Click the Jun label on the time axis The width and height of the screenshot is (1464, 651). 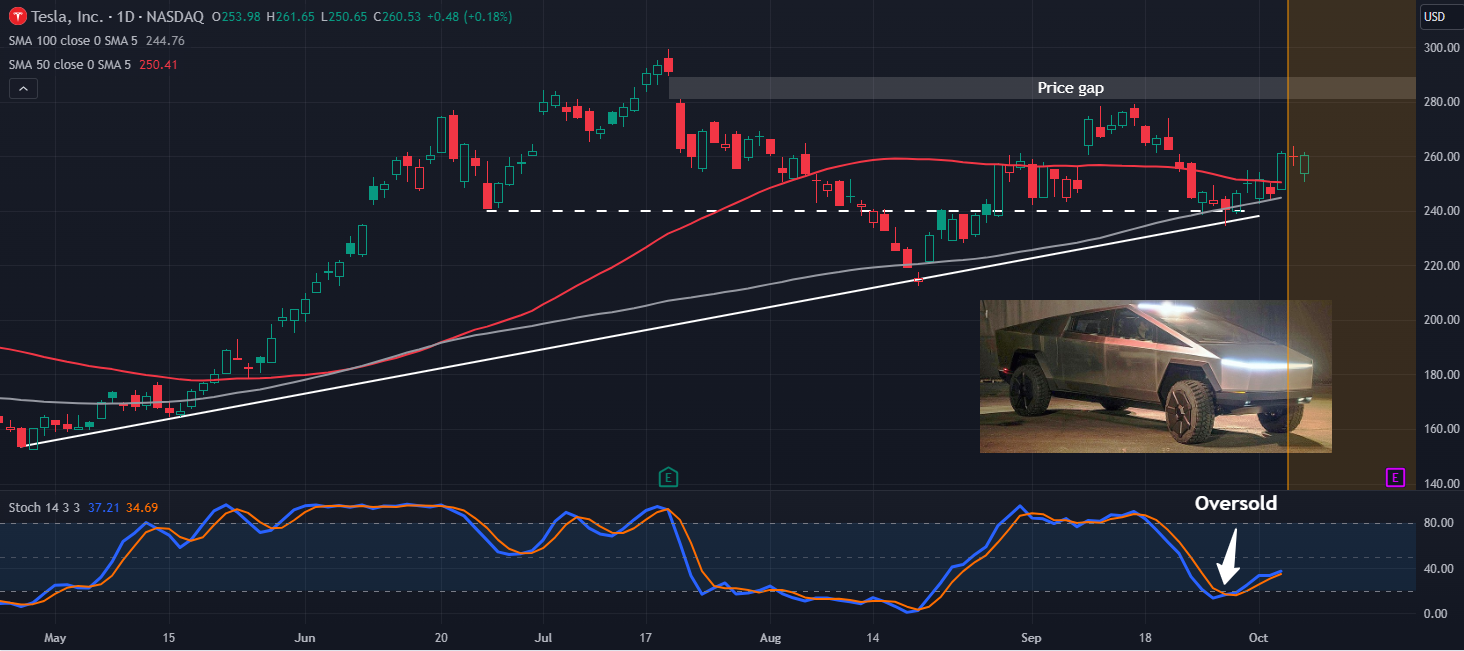306,636
